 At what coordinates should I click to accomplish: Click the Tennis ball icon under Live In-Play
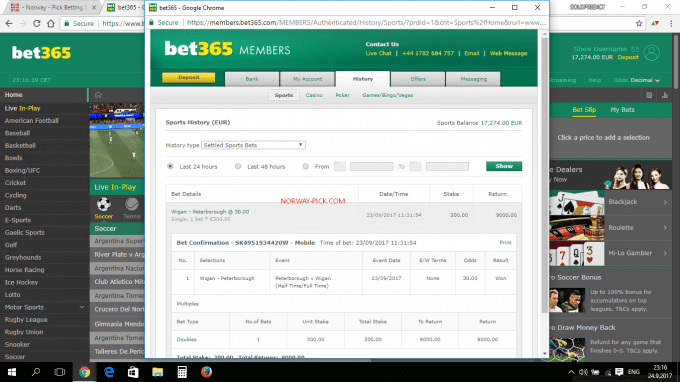tap(132, 204)
